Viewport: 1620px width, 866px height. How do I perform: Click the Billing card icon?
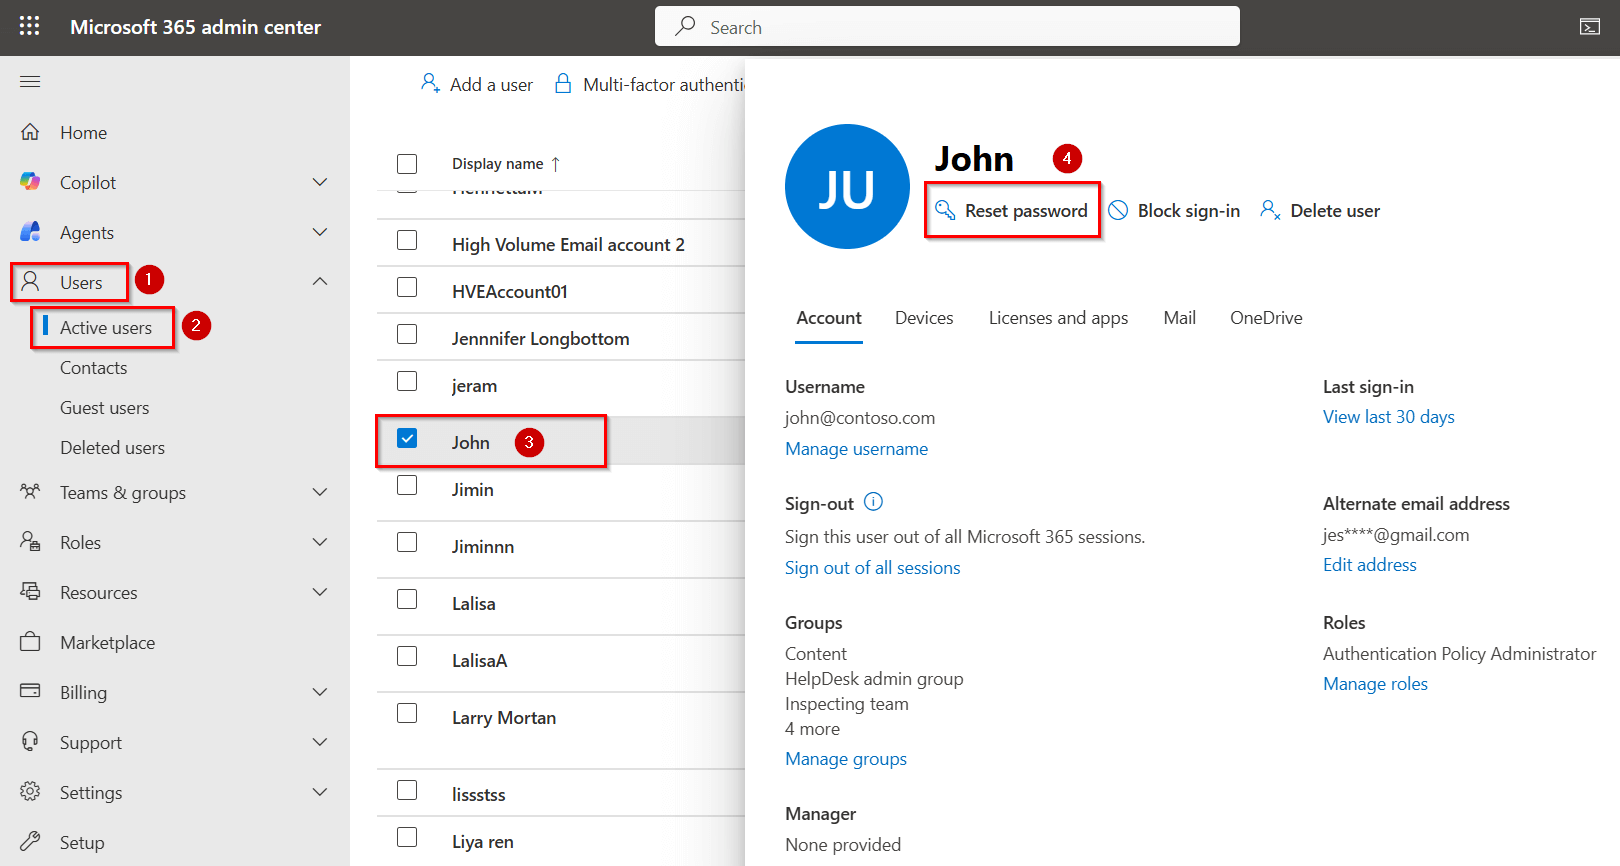(x=30, y=692)
